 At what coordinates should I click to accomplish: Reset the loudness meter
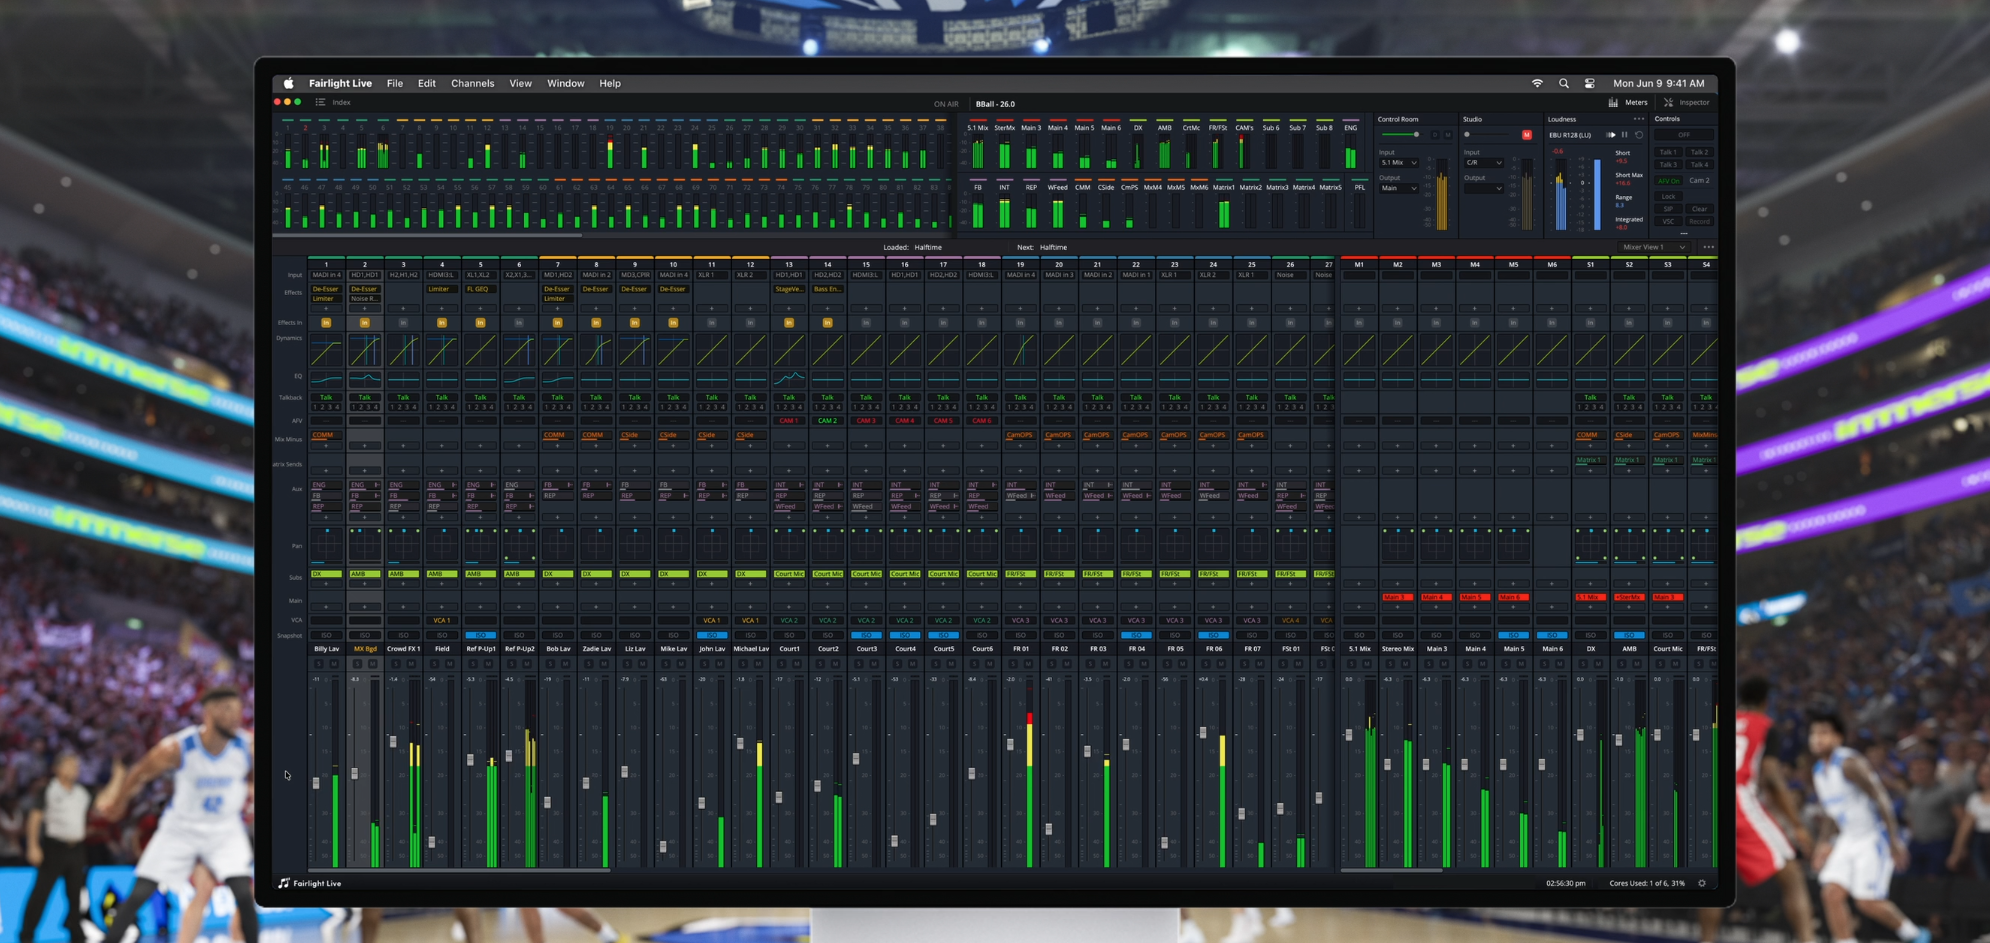pyautogui.click(x=1638, y=135)
